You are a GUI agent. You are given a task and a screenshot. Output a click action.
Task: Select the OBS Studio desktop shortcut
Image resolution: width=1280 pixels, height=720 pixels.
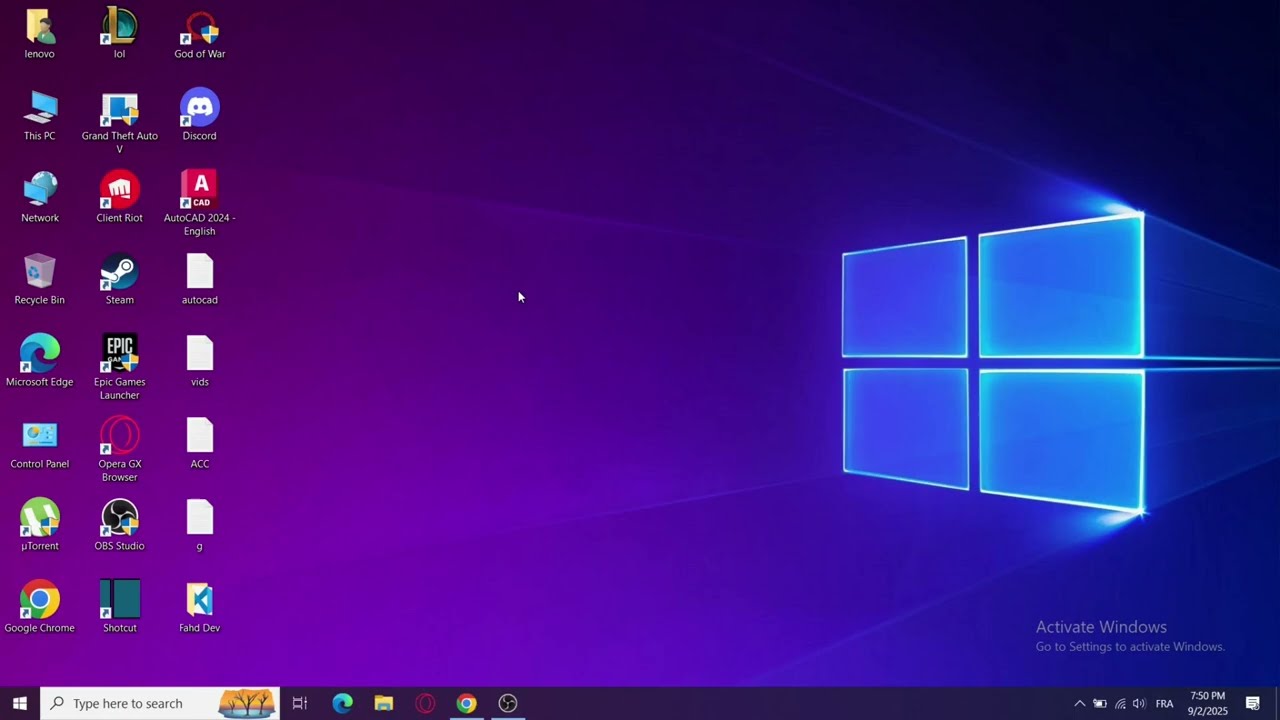(119, 526)
